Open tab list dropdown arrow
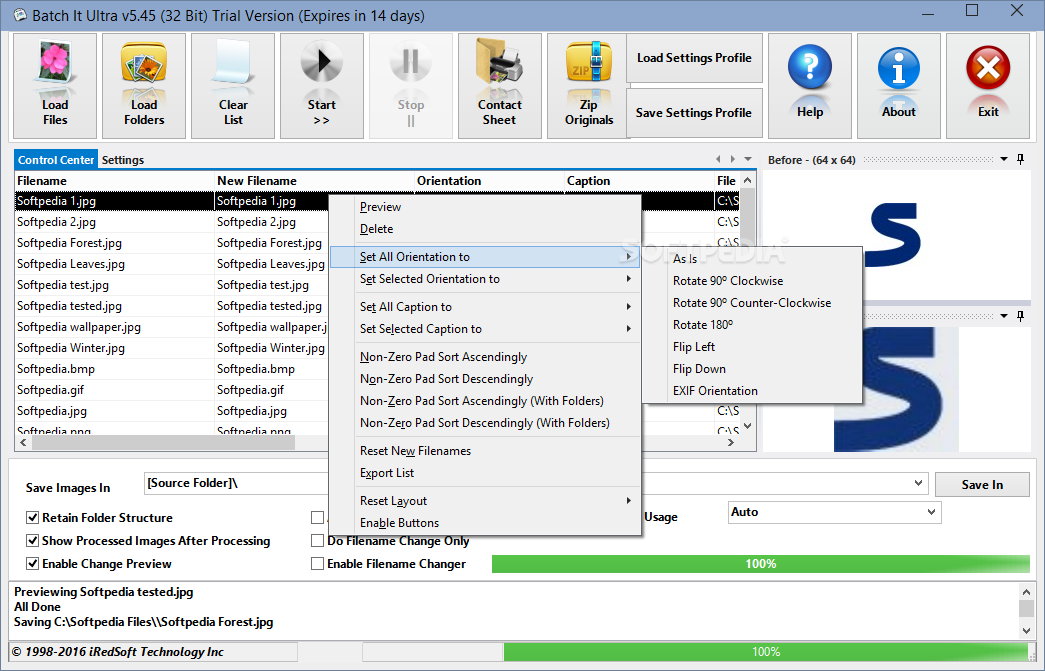The width and height of the screenshot is (1045, 671). point(748,159)
